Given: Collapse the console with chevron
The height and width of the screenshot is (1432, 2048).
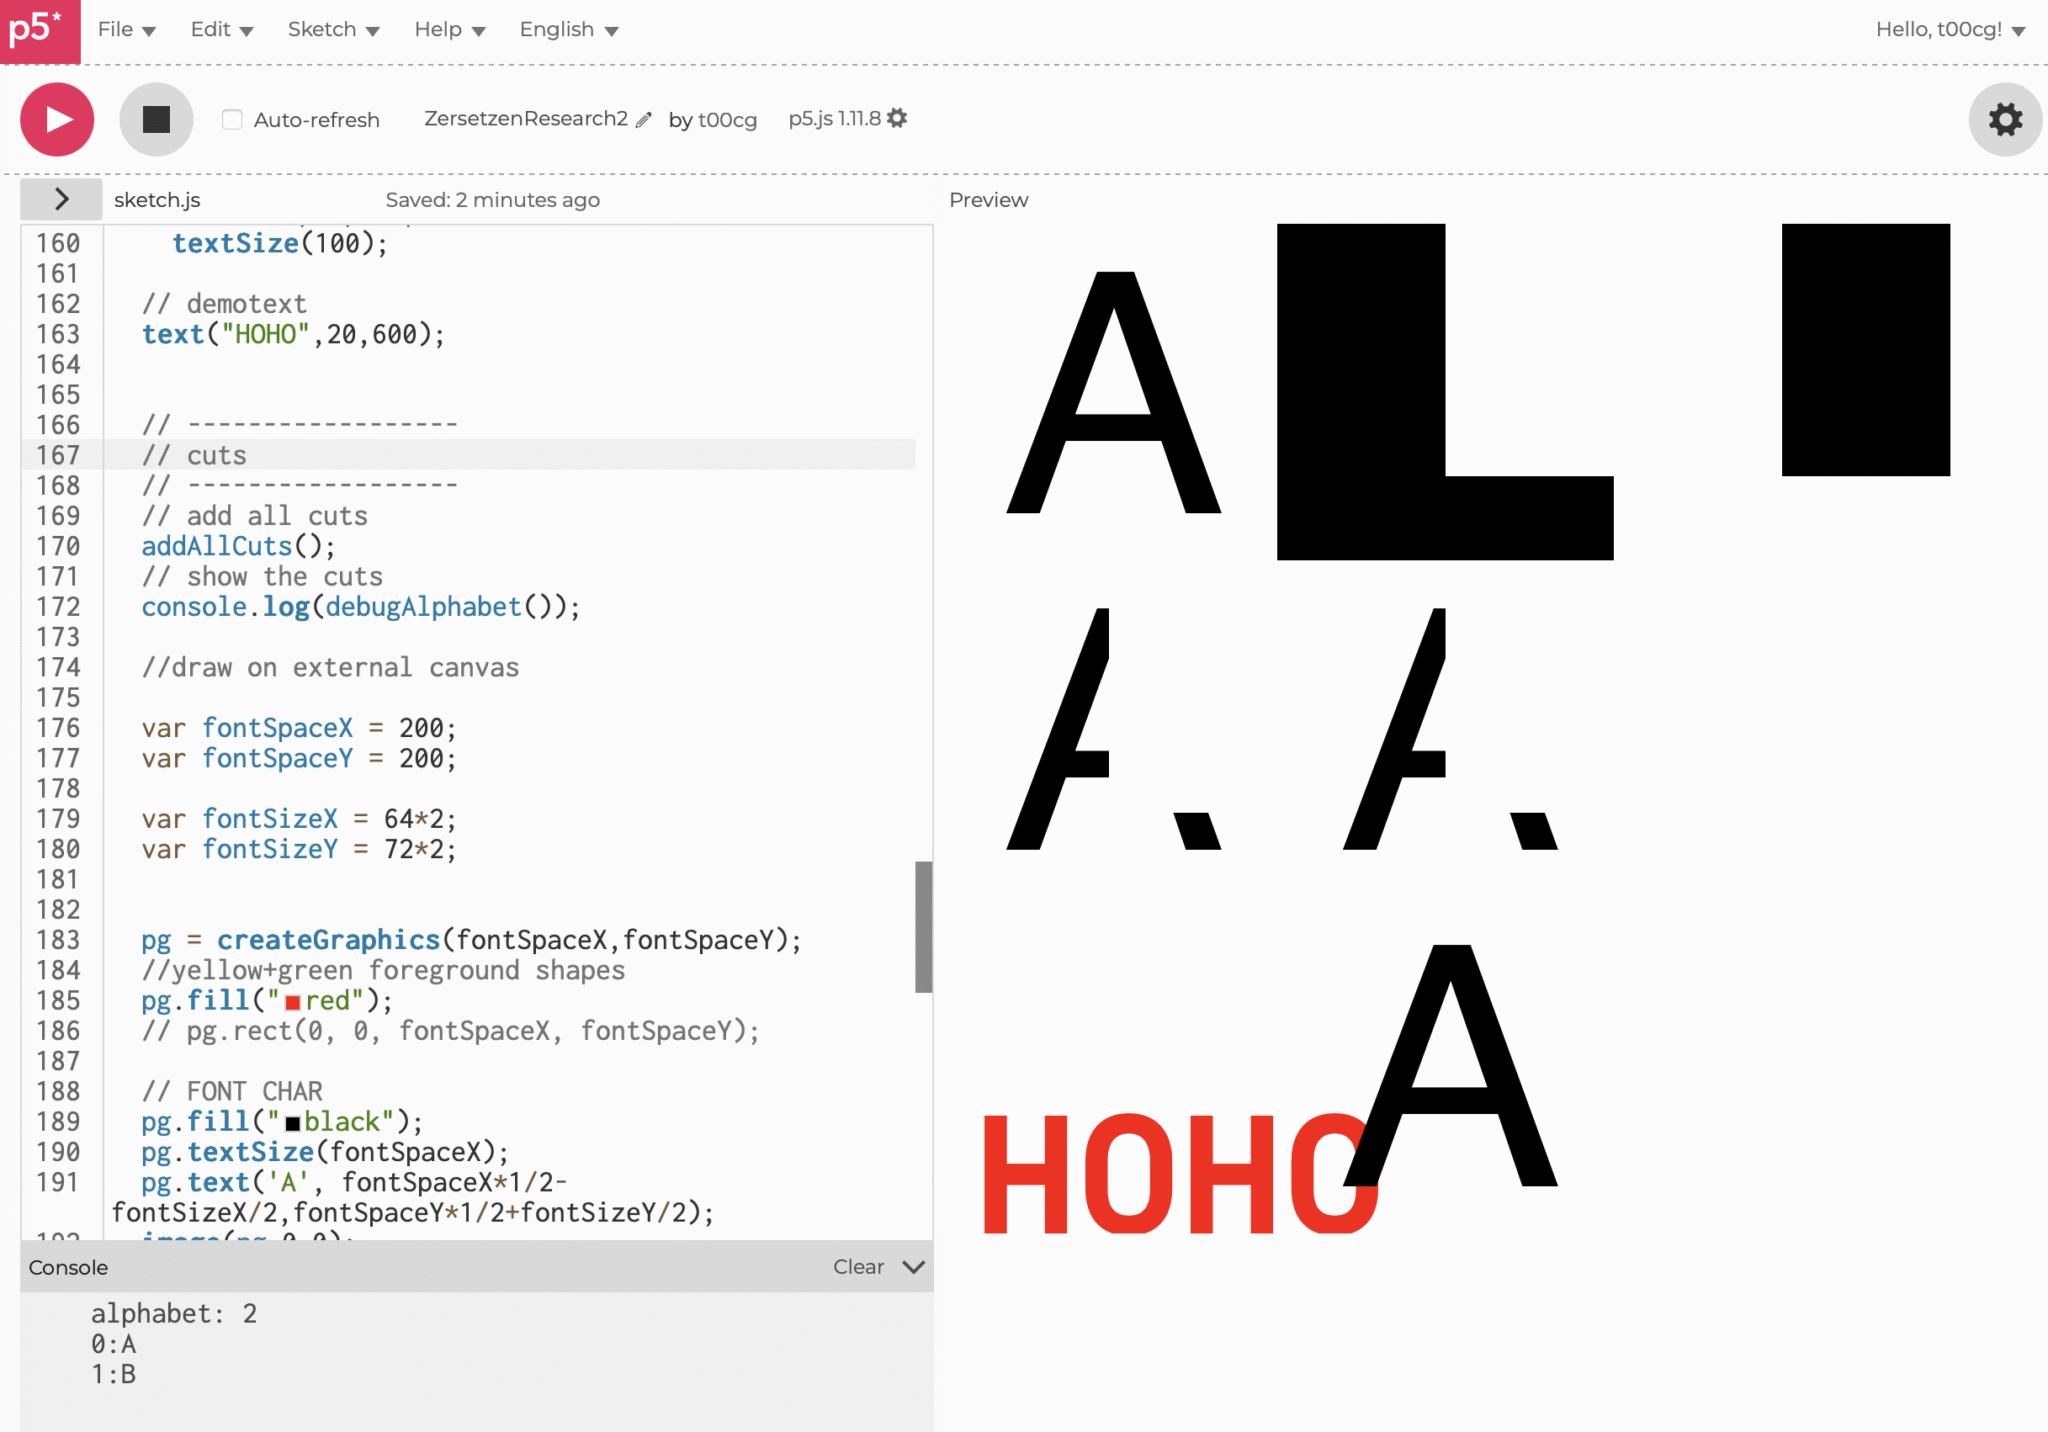Looking at the screenshot, I should coord(913,1267).
